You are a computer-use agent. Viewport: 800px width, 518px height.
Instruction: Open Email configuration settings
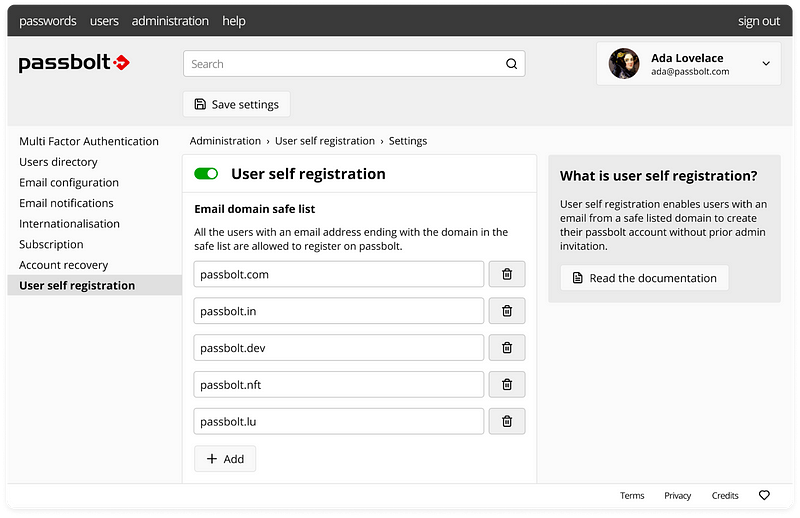pyautogui.click(x=69, y=183)
